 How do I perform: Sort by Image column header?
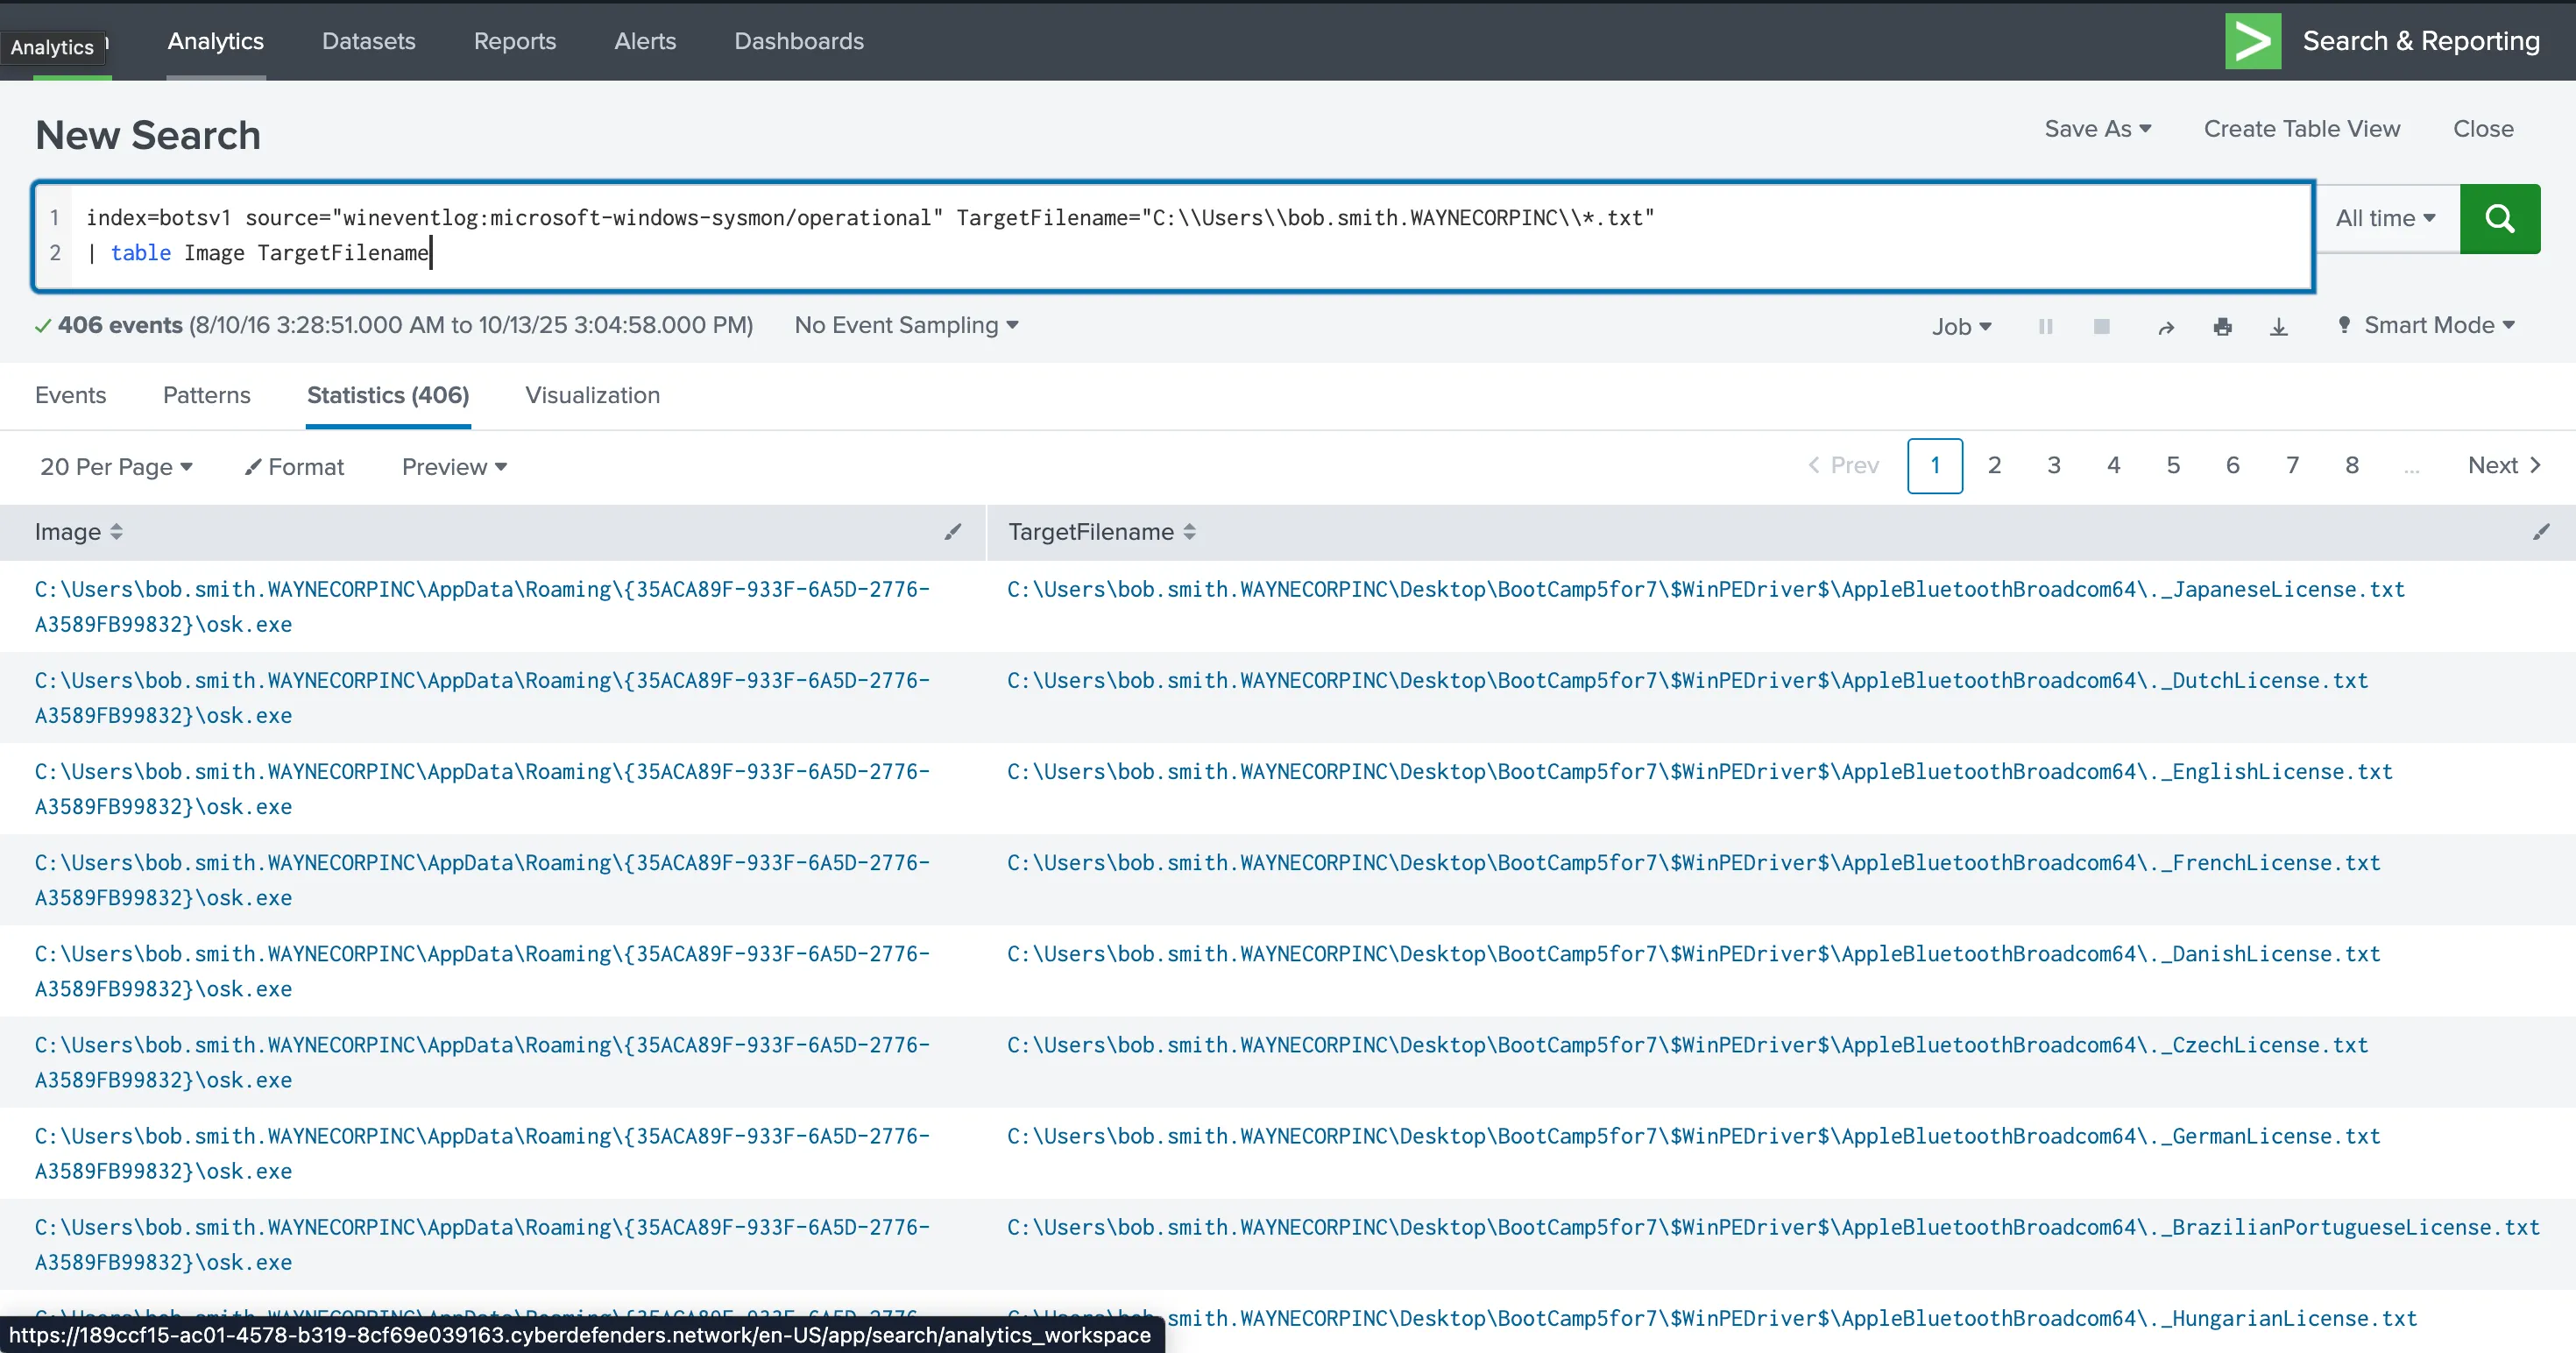(x=78, y=532)
